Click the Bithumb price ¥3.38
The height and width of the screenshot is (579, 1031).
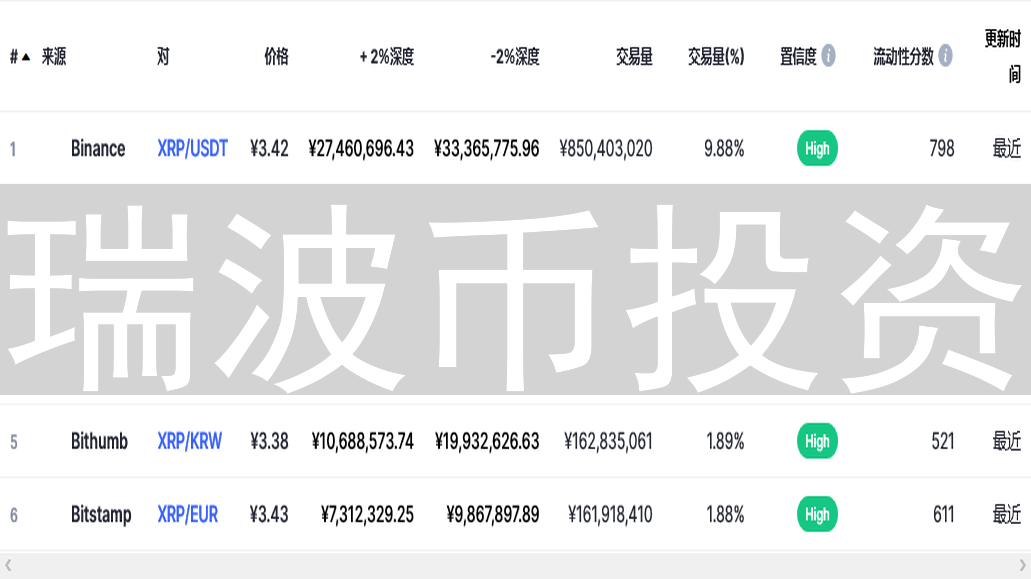coord(270,441)
